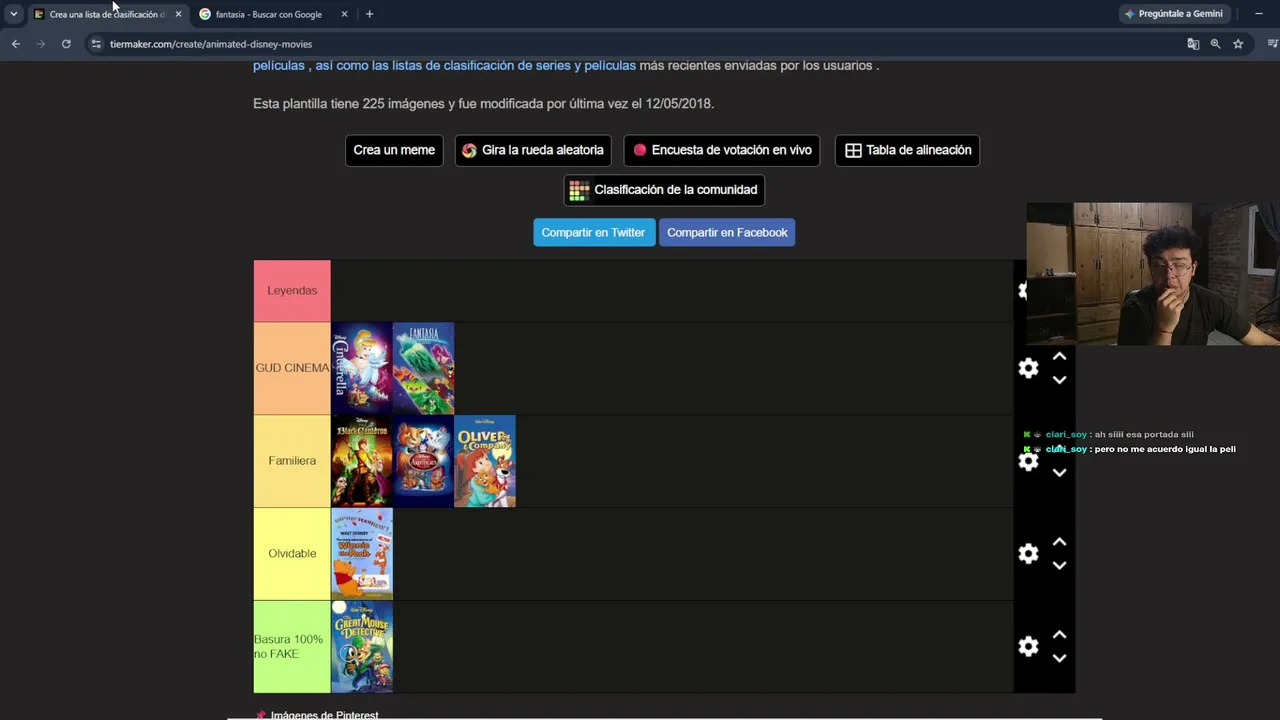Click the 'GUD CINEMA' tier label
The width and height of the screenshot is (1280, 720).
coord(292,368)
